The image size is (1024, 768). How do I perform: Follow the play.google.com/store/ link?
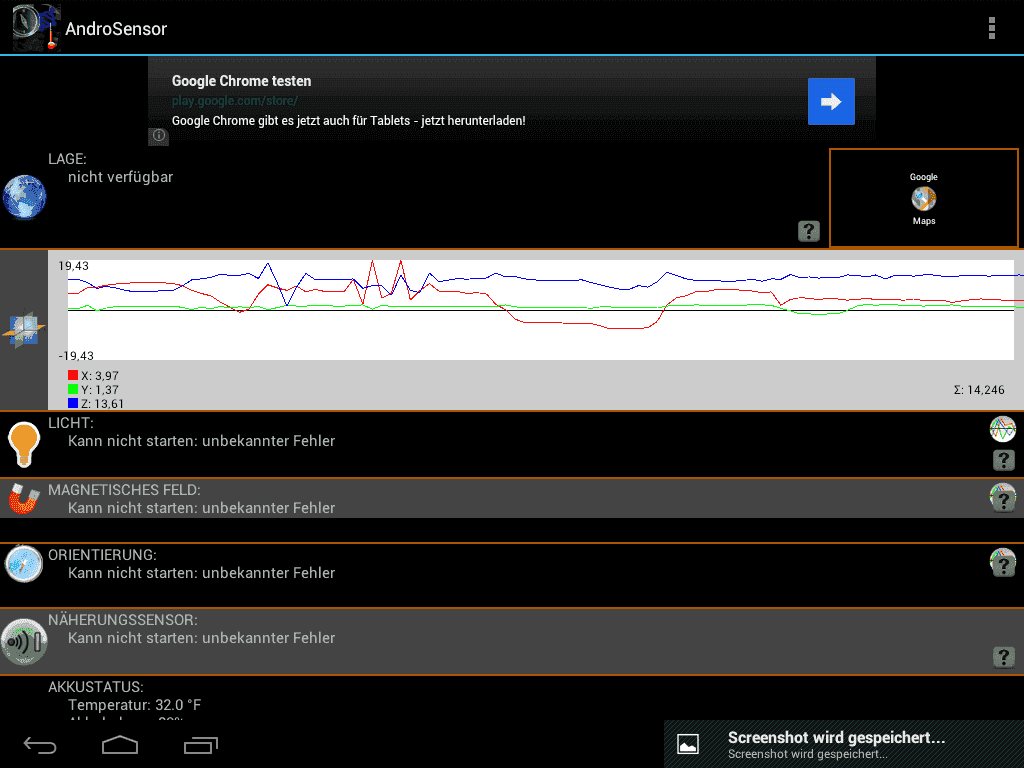tap(234, 101)
